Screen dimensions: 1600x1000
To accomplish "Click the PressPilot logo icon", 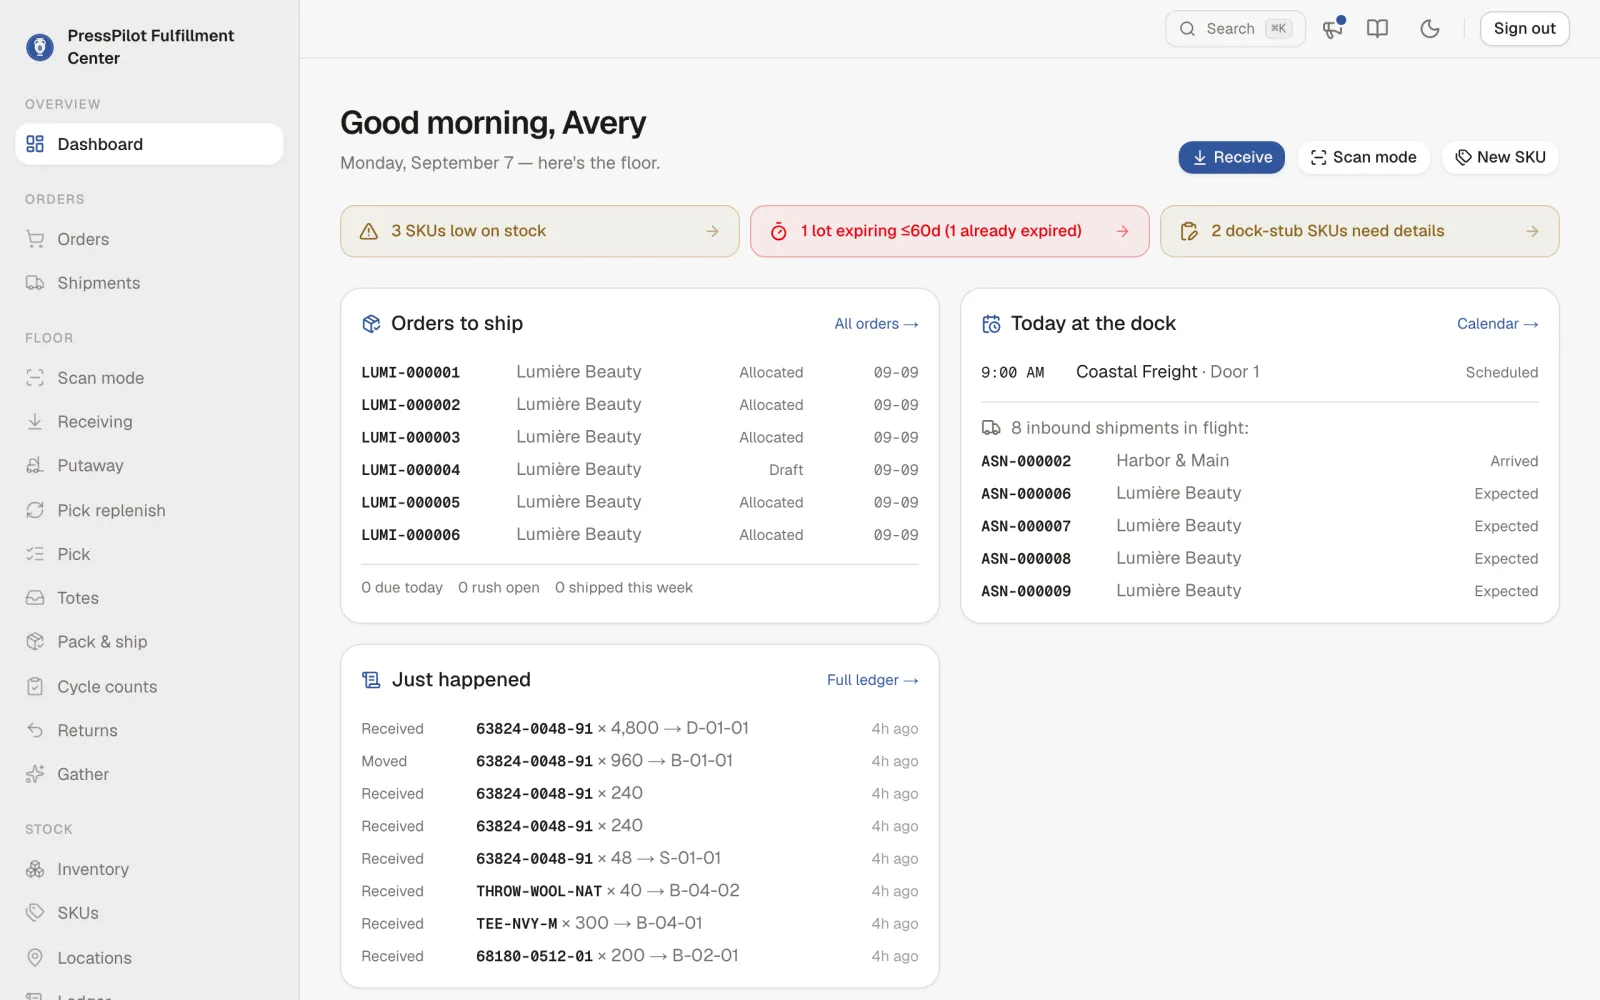I will (40, 47).
